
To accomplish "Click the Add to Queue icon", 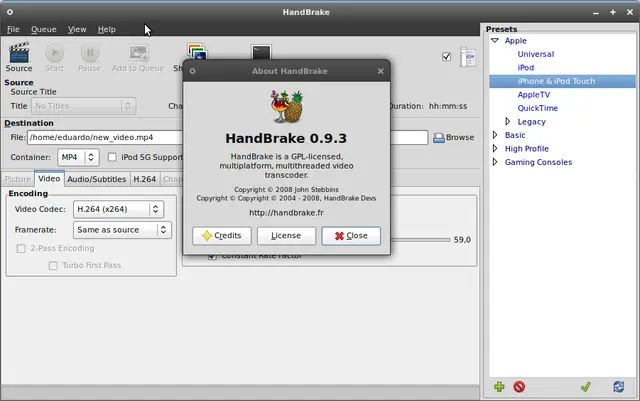I will point(138,53).
